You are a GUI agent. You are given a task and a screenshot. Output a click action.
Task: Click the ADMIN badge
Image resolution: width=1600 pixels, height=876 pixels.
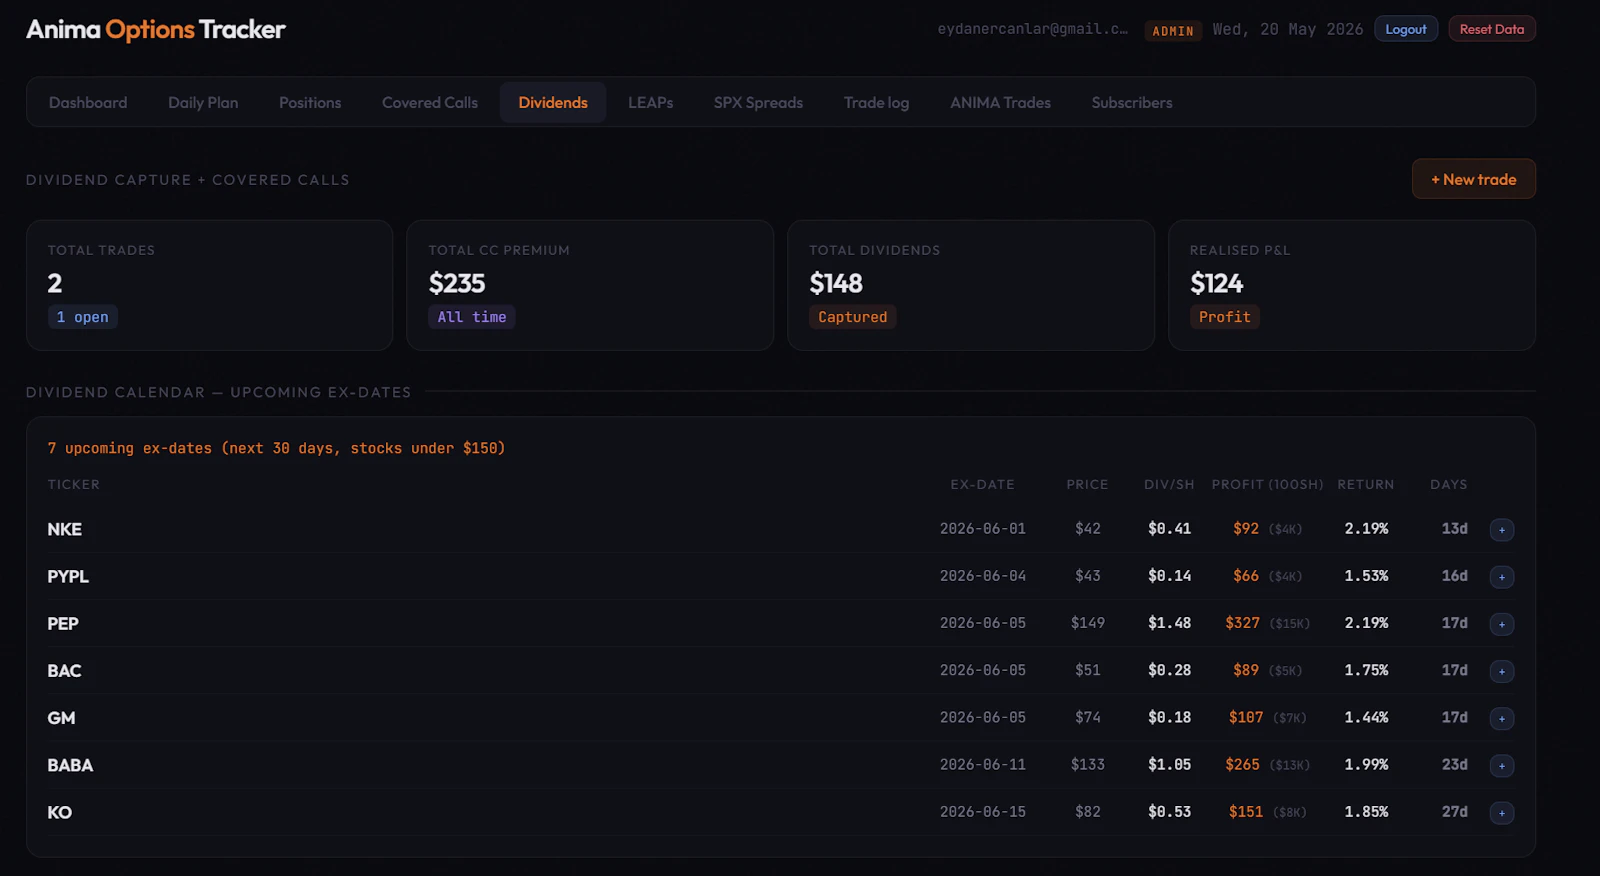point(1173,31)
